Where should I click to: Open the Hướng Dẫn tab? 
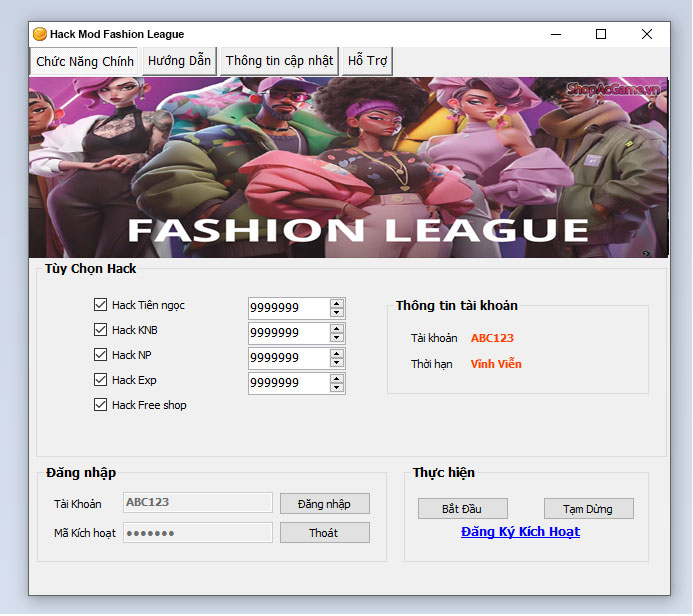[179, 61]
